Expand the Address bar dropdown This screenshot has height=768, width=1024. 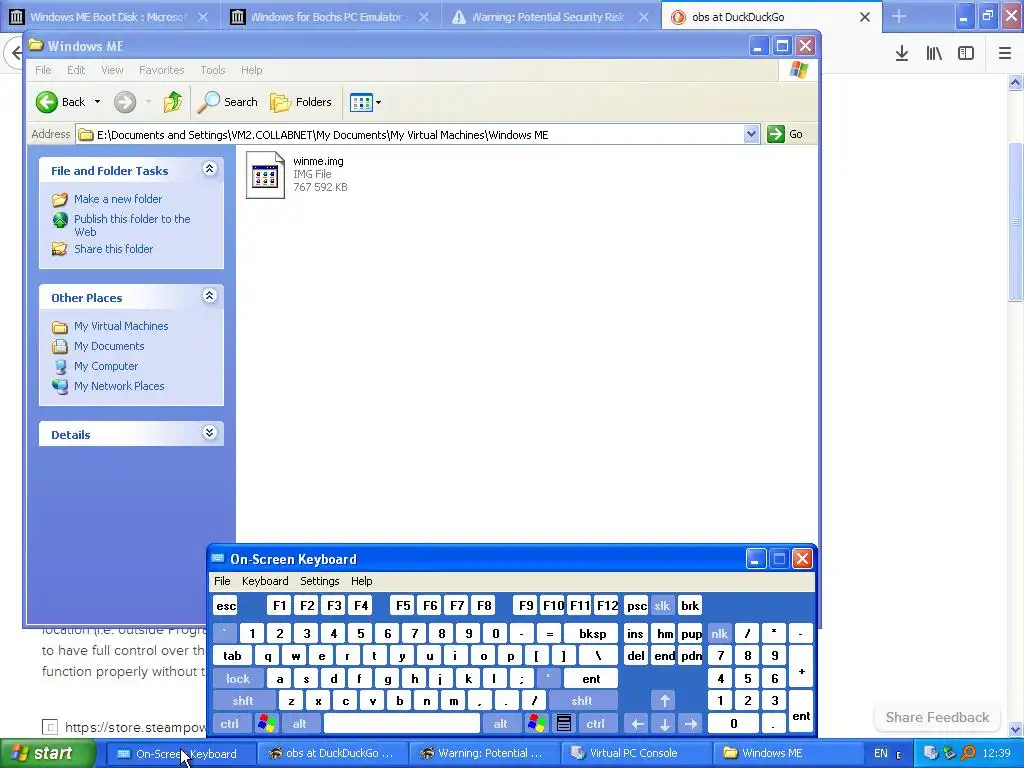point(751,134)
